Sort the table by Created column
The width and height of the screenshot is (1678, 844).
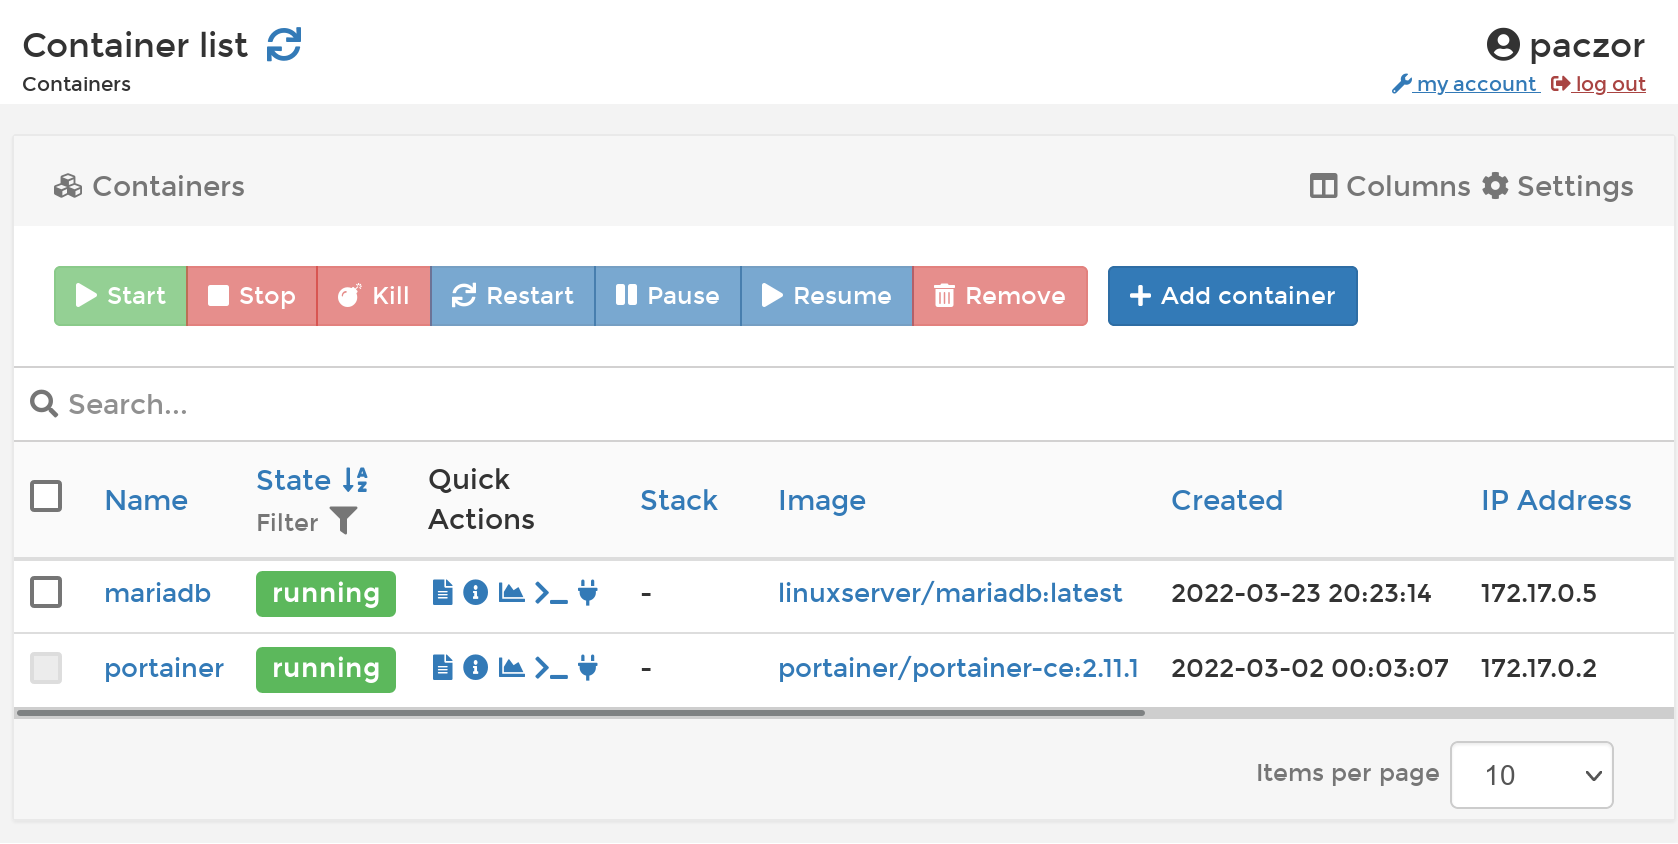click(x=1226, y=500)
